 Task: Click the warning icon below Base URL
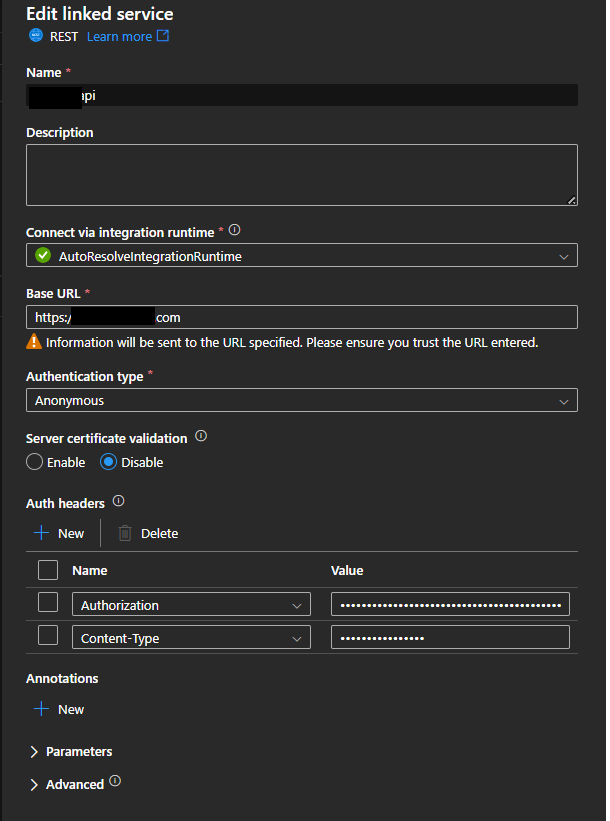pos(33,341)
